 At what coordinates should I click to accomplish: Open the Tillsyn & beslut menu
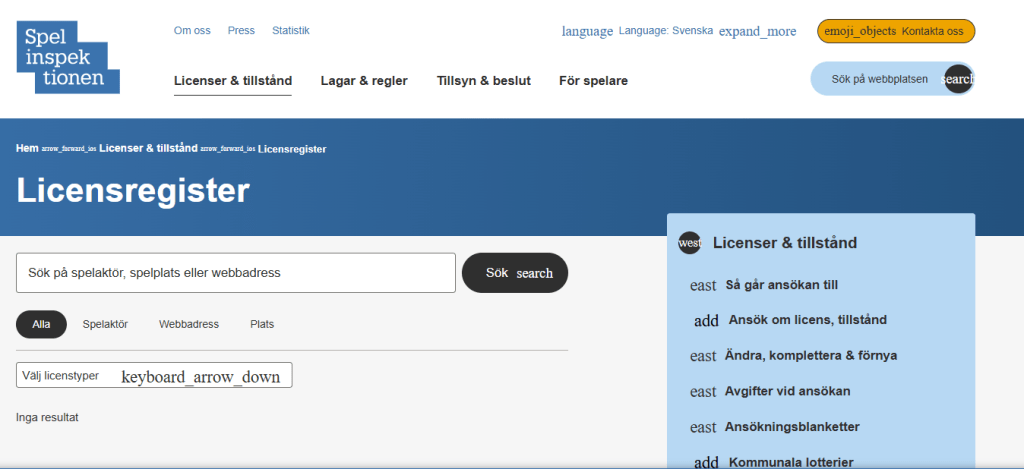tap(483, 81)
